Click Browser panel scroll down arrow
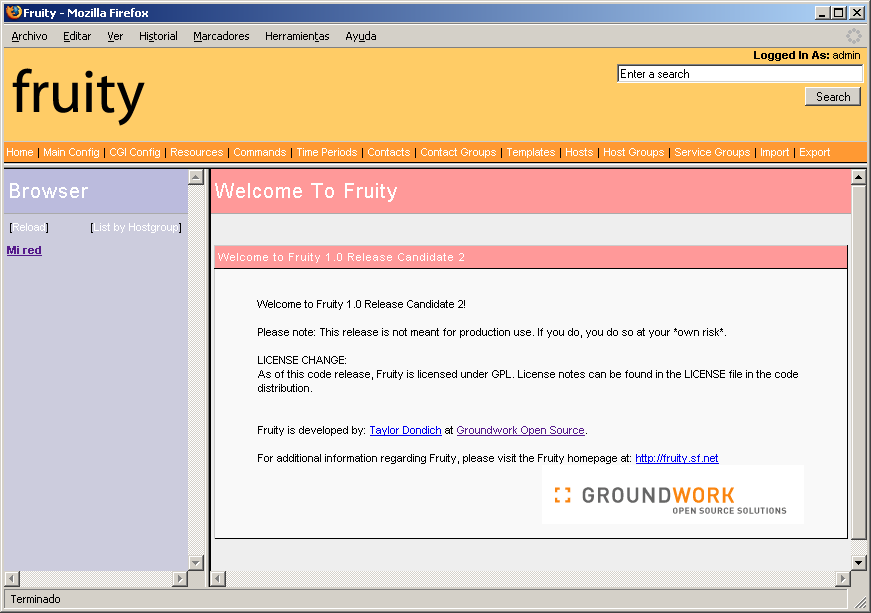The width and height of the screenshot is (871, 613). click(196, 562)
